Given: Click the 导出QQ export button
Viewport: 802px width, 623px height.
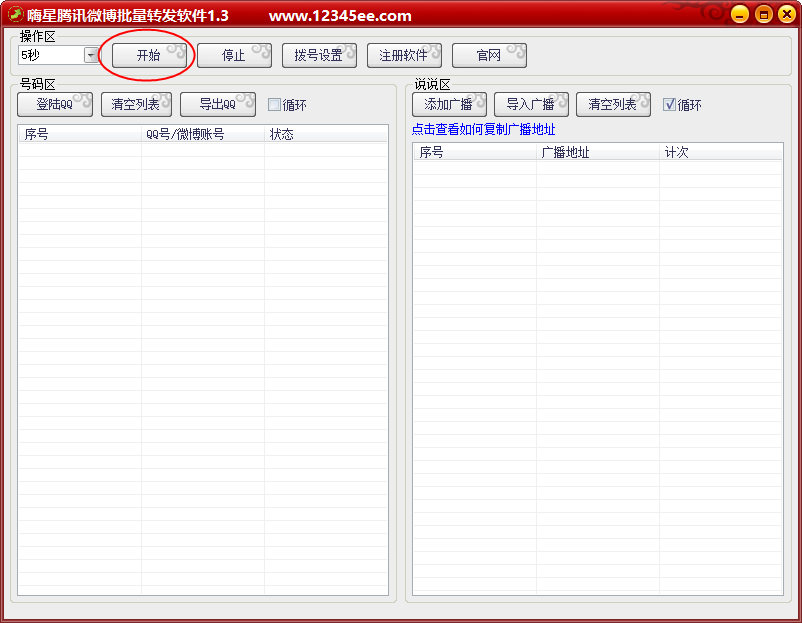Looking at the screenshot, I should 217,104.
